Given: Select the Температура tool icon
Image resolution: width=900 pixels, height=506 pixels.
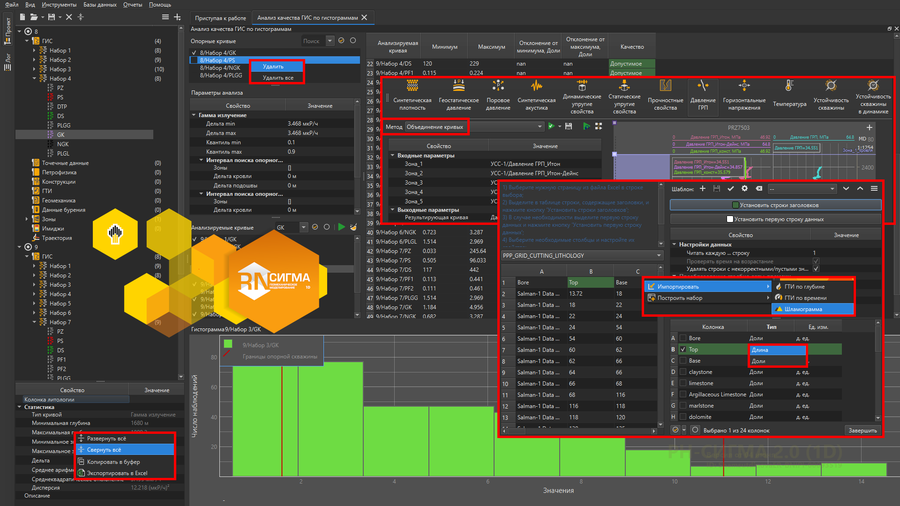Looking at the screenshot, I should 789,88.
